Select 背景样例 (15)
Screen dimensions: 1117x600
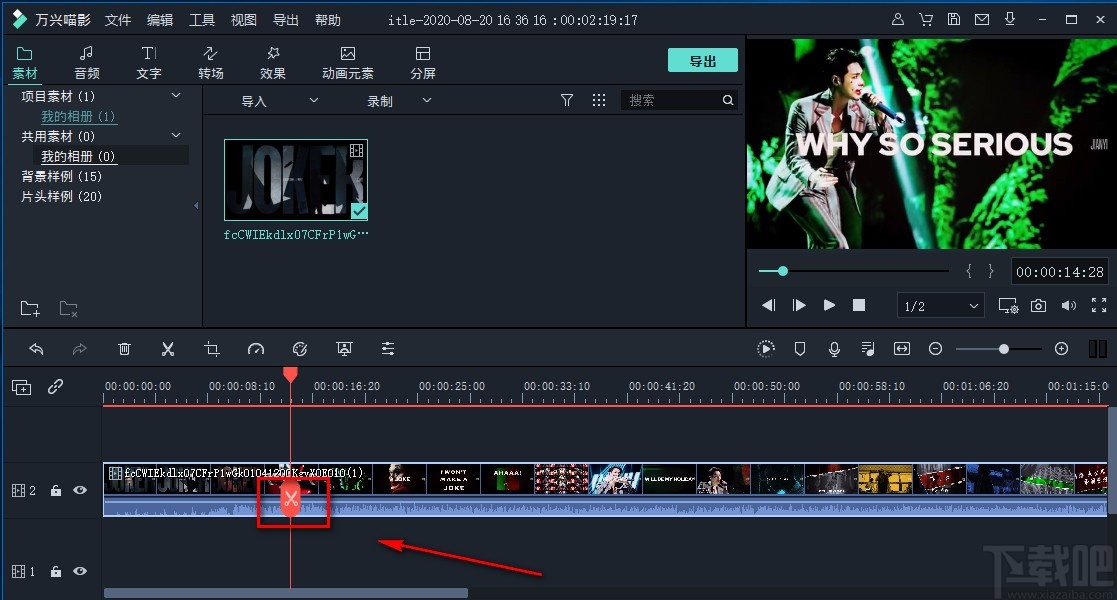[x=61, y=176]
